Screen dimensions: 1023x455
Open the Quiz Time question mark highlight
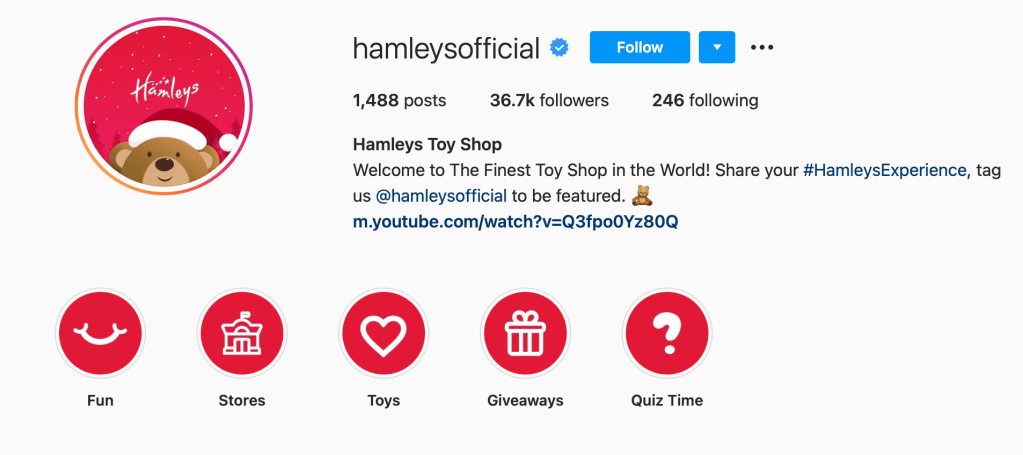pos(667,333)
